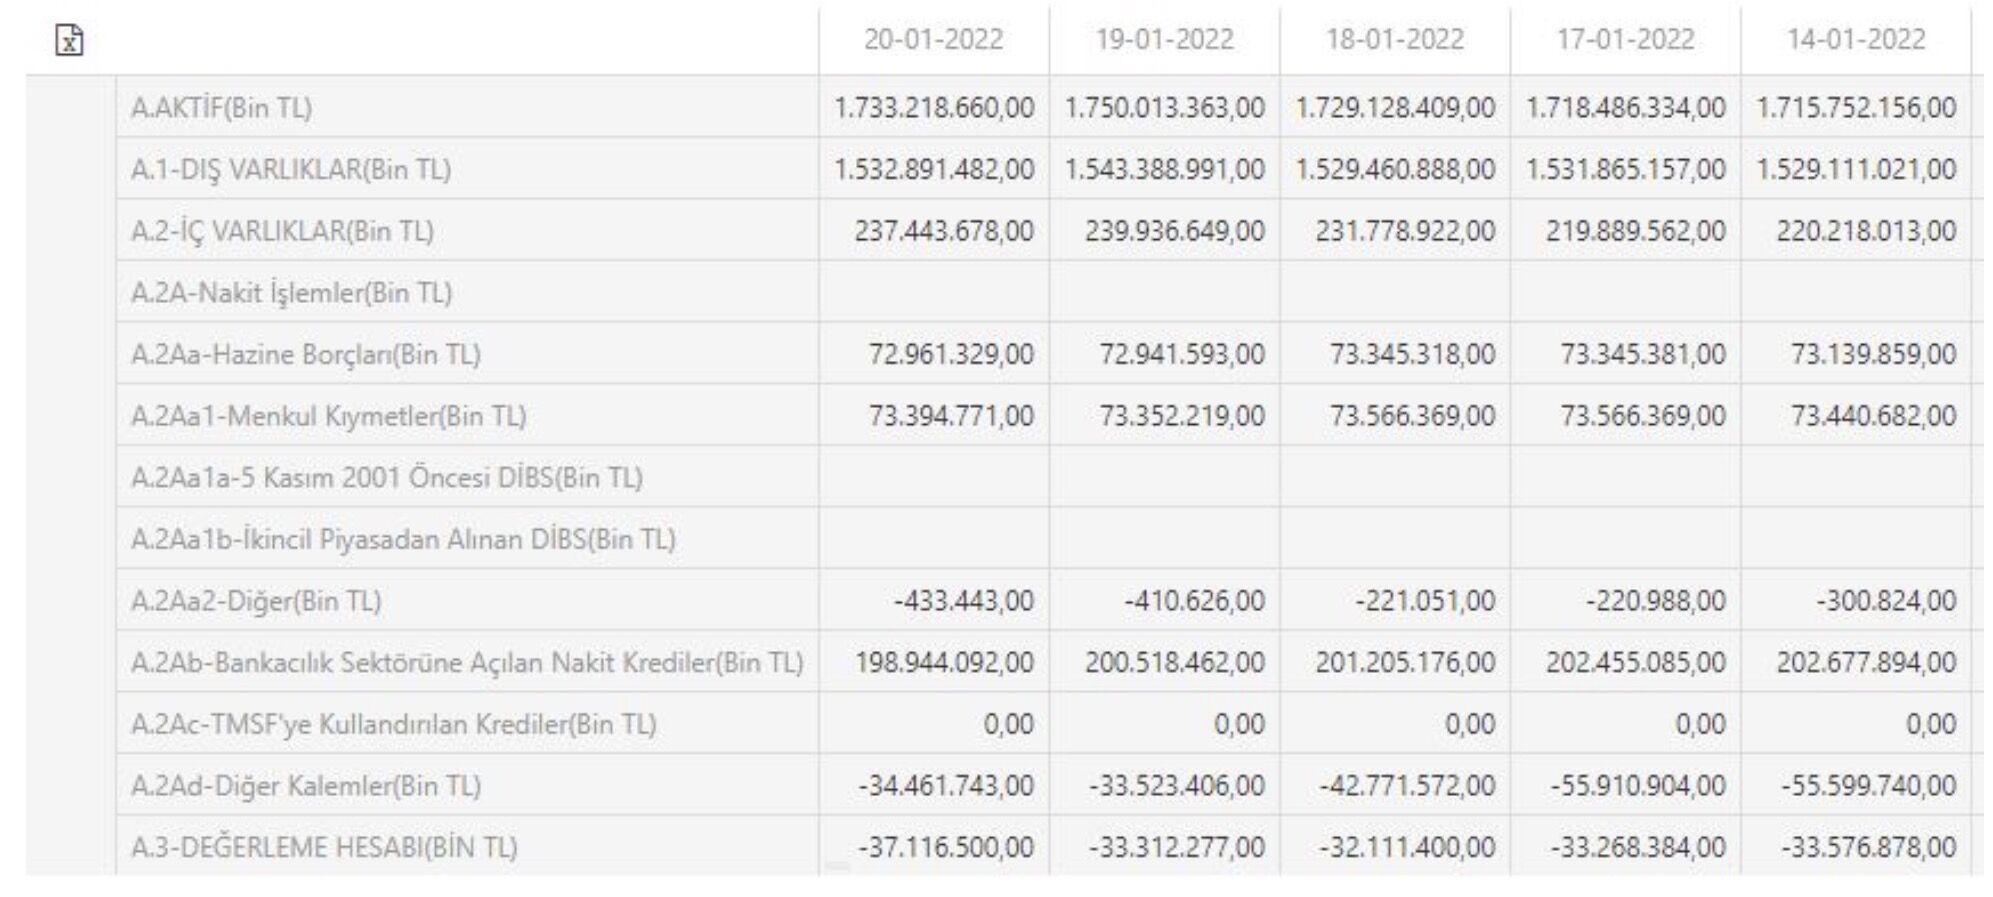Select the A.2Aa-Hazine Borçları row
The width and height of the screenshot is (1993, 897).
click(305, 355)
